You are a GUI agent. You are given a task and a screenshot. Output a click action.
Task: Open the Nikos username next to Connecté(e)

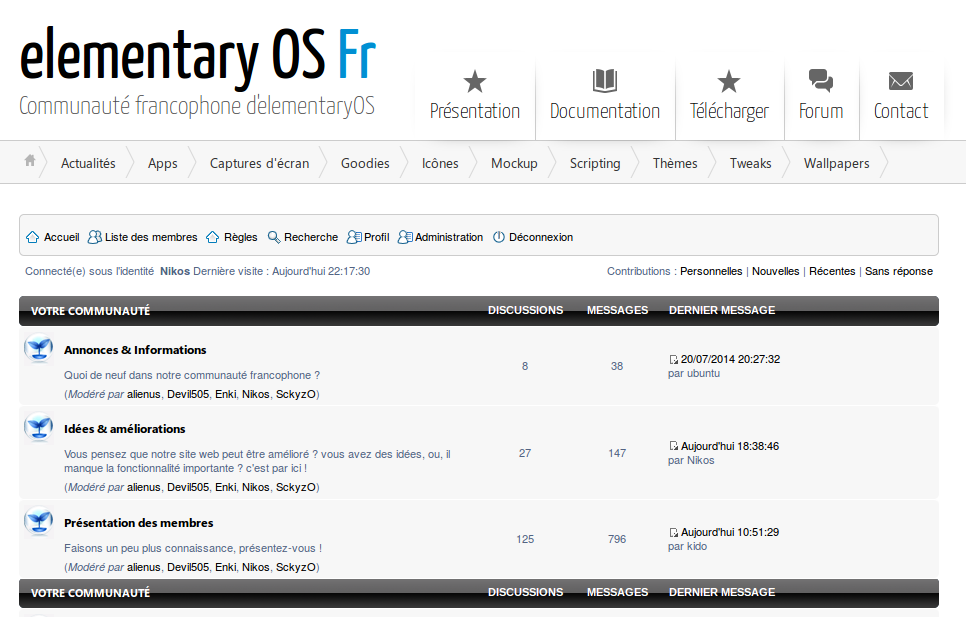click(x=175, y=271)
